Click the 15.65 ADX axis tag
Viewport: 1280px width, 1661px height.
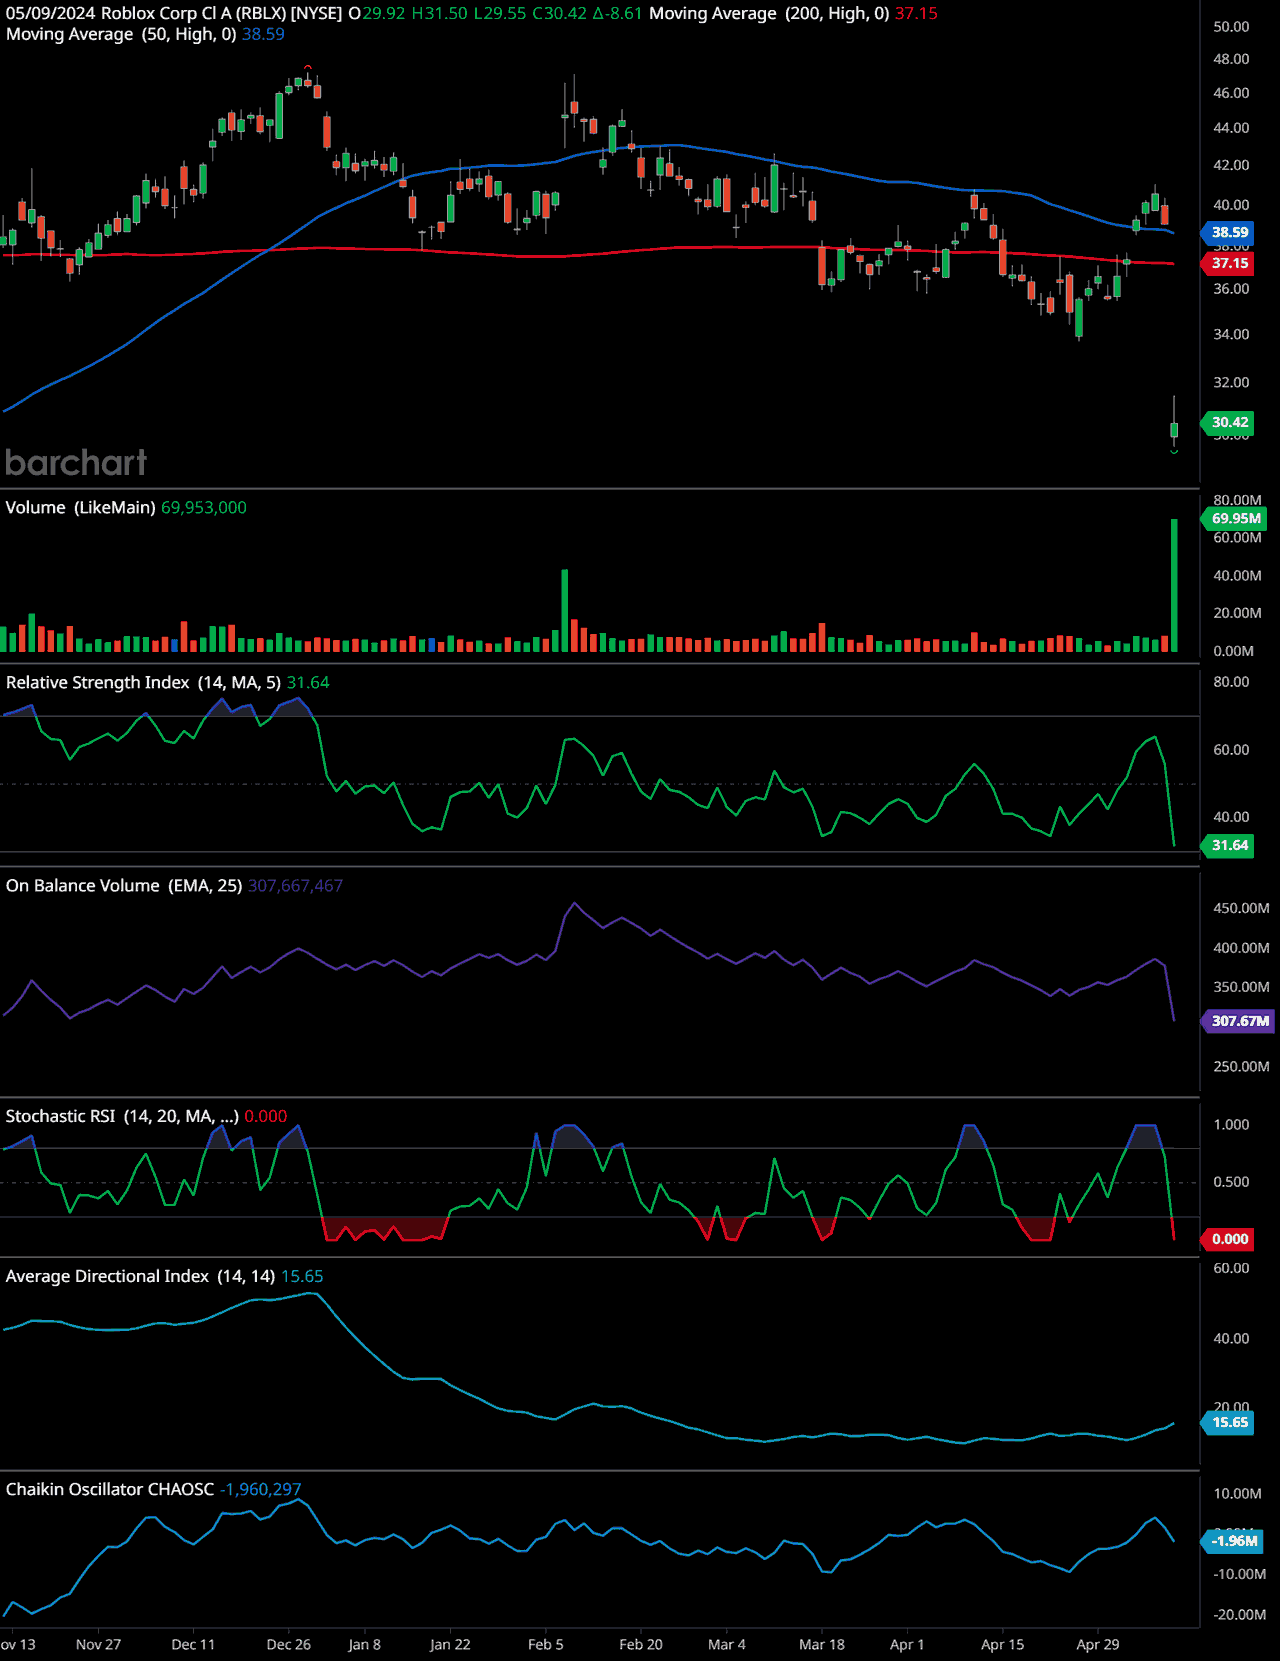tap(1229, 1422)
